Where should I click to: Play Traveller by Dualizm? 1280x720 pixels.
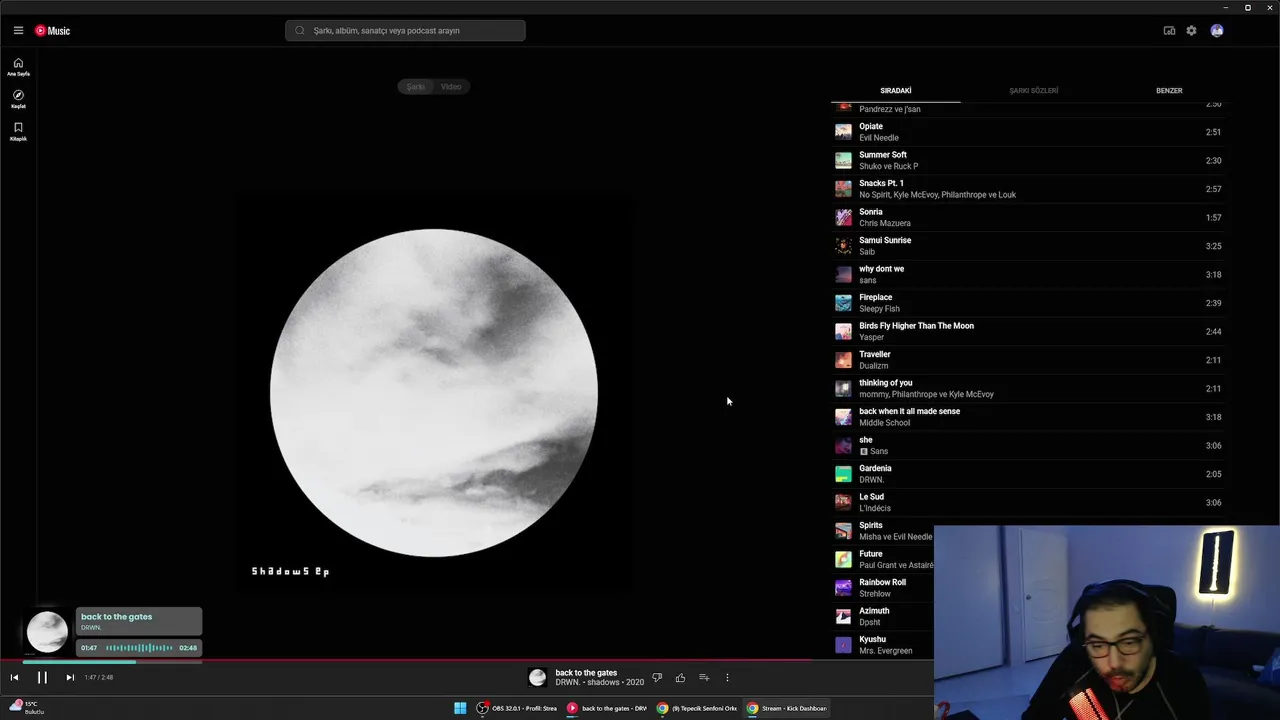[1030, 360]
